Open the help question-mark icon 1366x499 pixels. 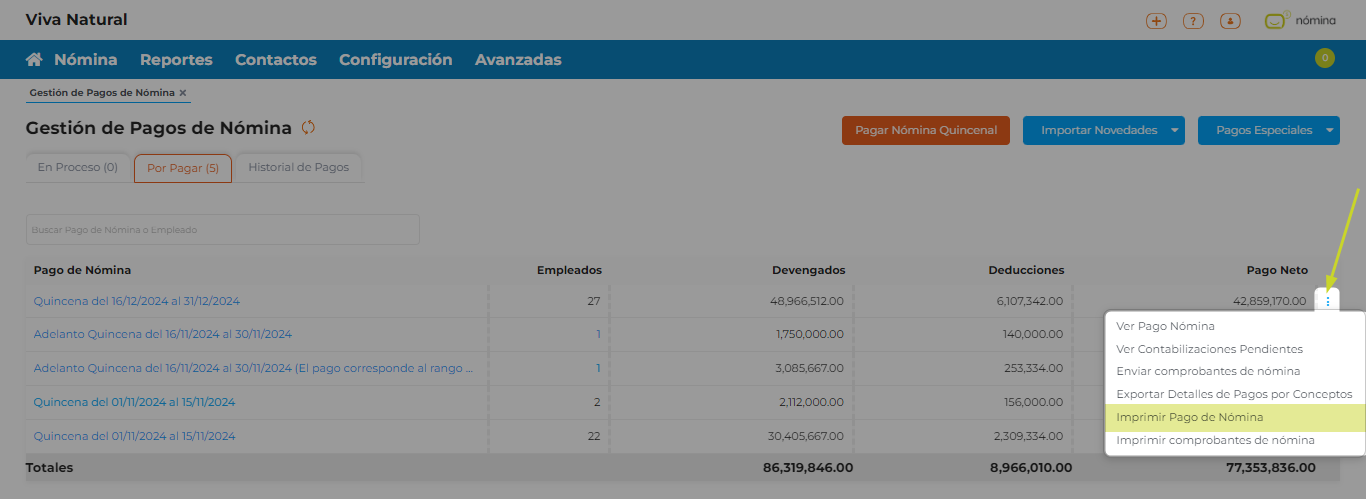[x=1193, y=20]
